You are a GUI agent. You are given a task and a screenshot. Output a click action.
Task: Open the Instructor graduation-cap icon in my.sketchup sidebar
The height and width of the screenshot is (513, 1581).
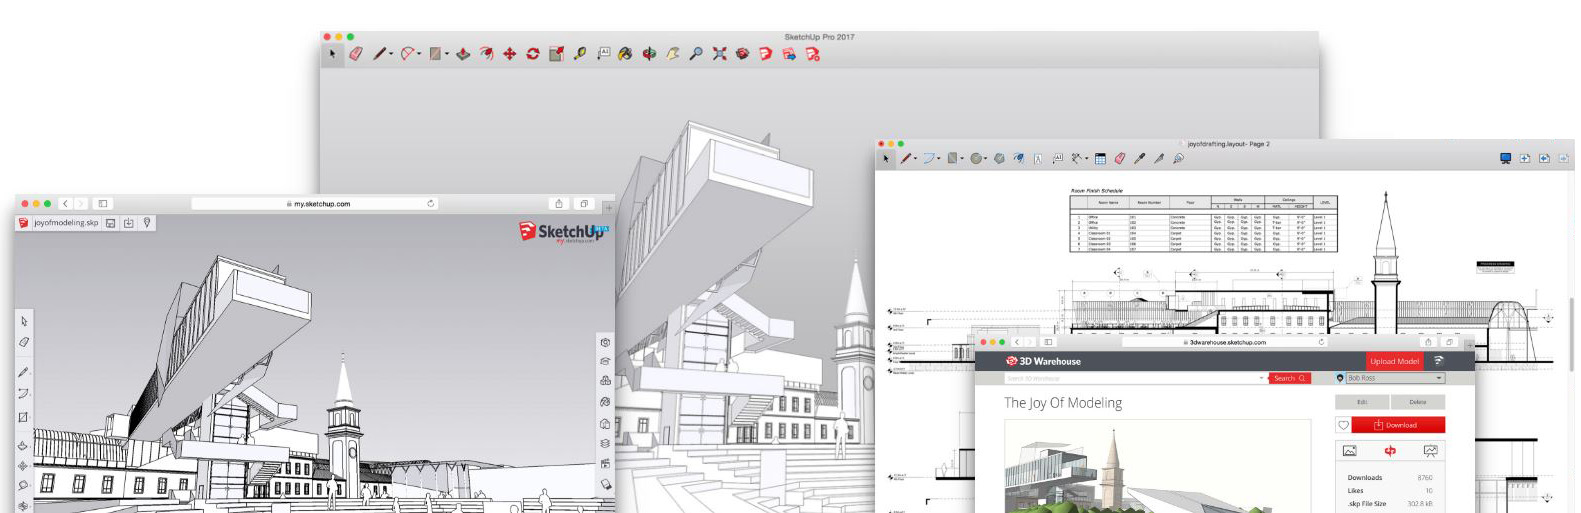[x=605, y=361]
